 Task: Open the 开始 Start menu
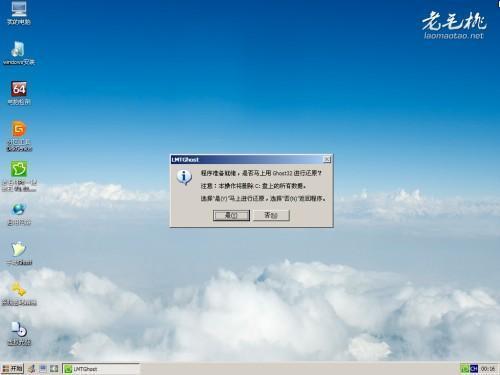(x=12, y=369)
